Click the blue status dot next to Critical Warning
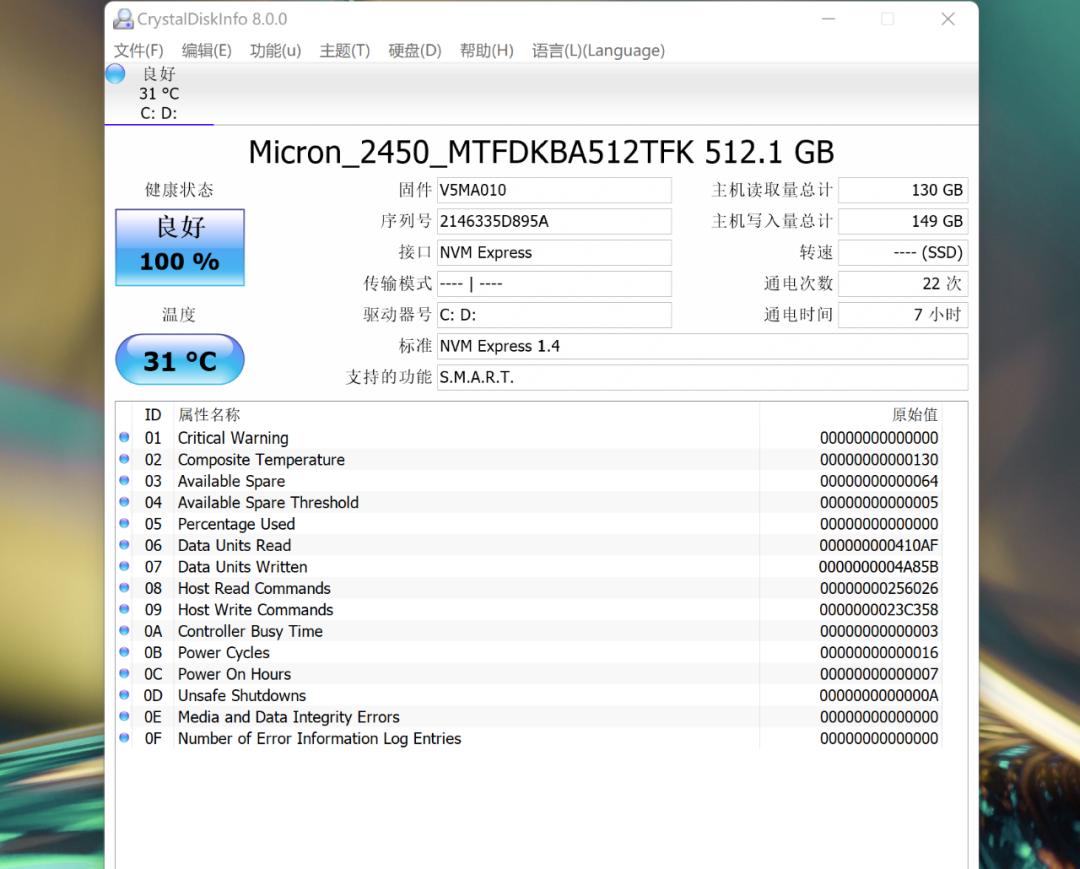Image resolution: width=1080 pixels, height=869 pixels. coord(123,437)
